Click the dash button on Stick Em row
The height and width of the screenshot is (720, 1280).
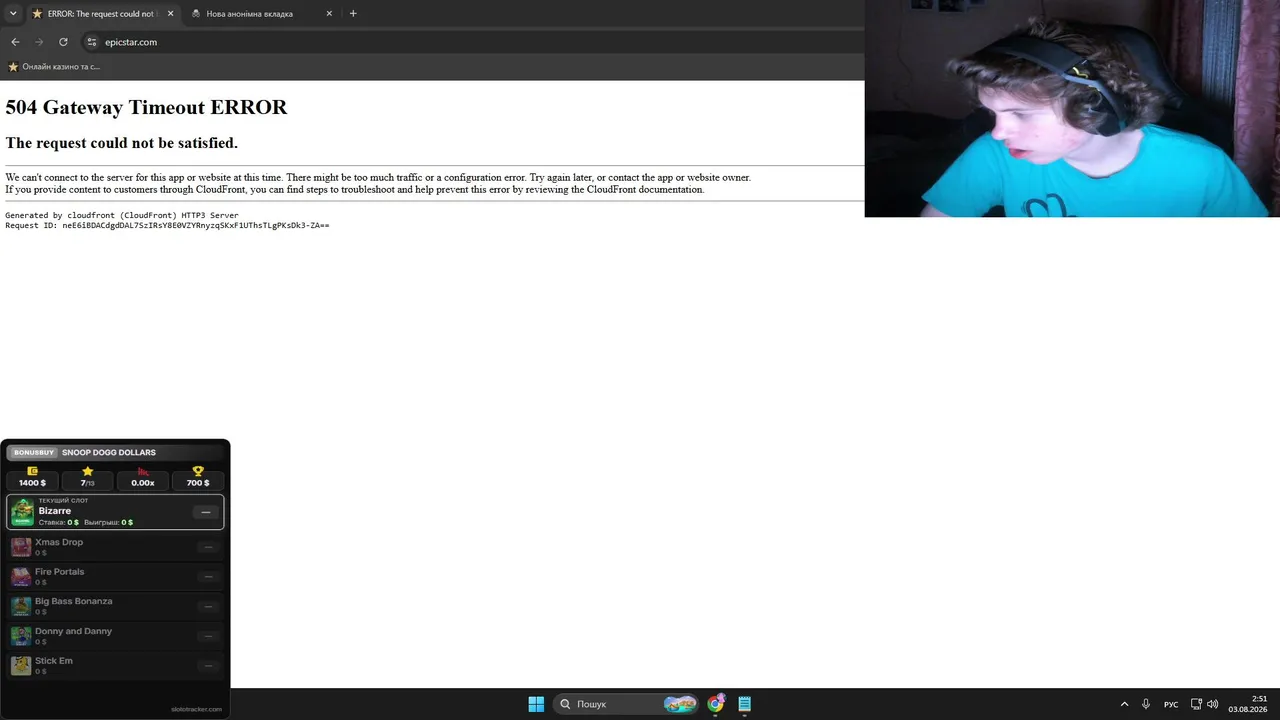(208, 666)
